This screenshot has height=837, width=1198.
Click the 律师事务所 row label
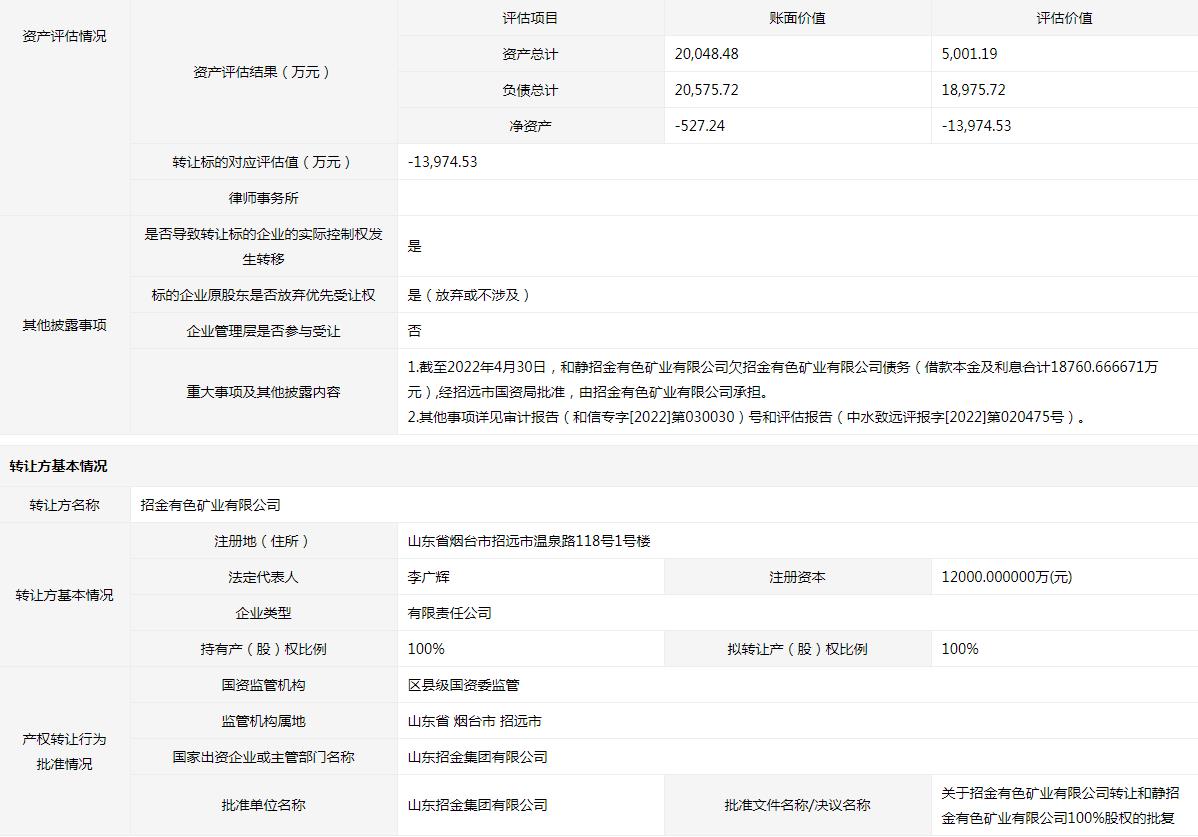click(x=263, y=198)
